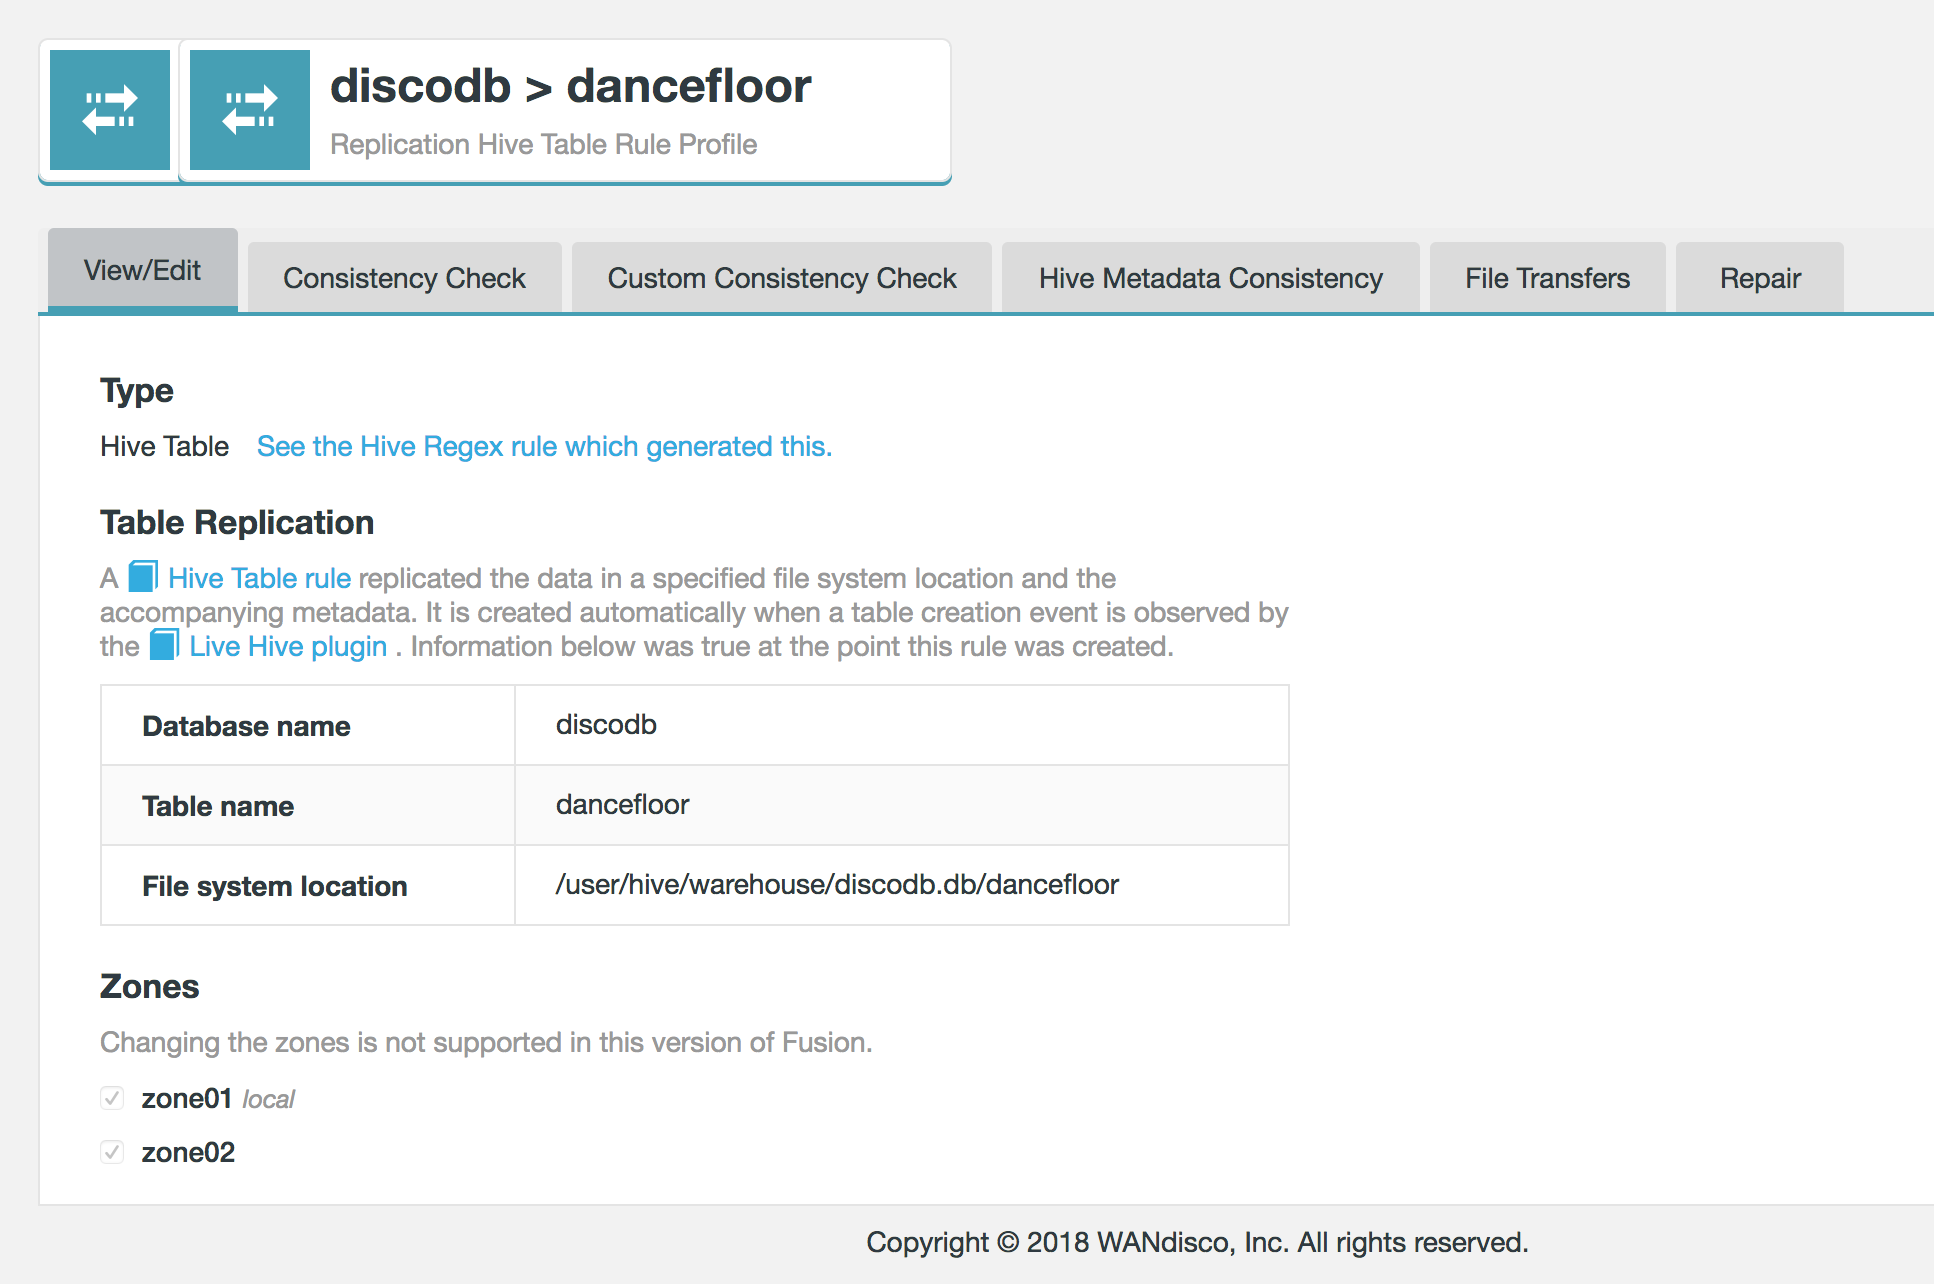Screen dimensions: 1934x1284
Task: Open the Hive Regex rule link
Action: (544, 446)
